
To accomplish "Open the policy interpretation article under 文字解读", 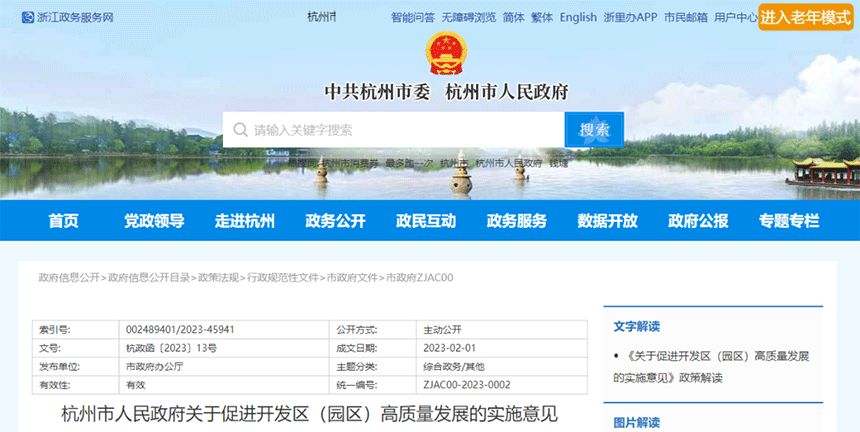I will (715, 366).
